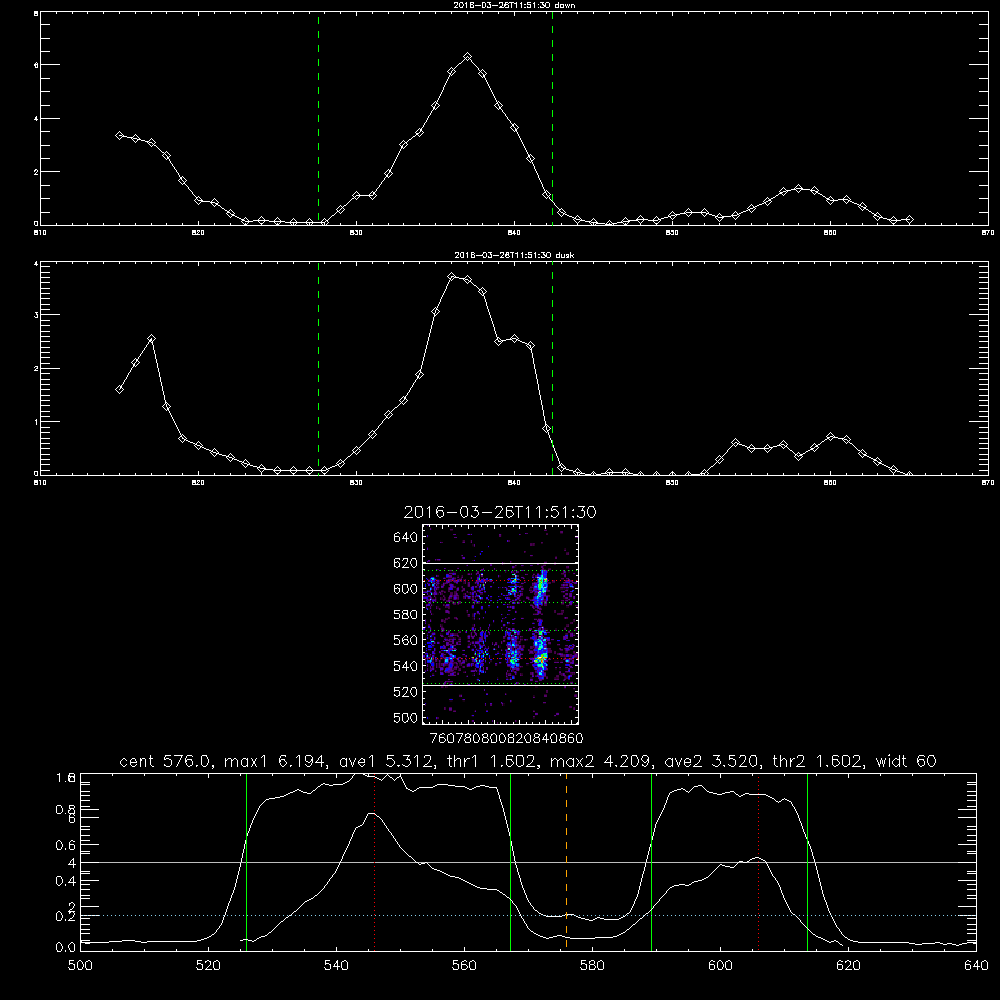The height and width of the screenshot is (1000, 1000).
Task: Click the dawn curve's secondary peak diamond near 858
Action: tap(798, 189)
